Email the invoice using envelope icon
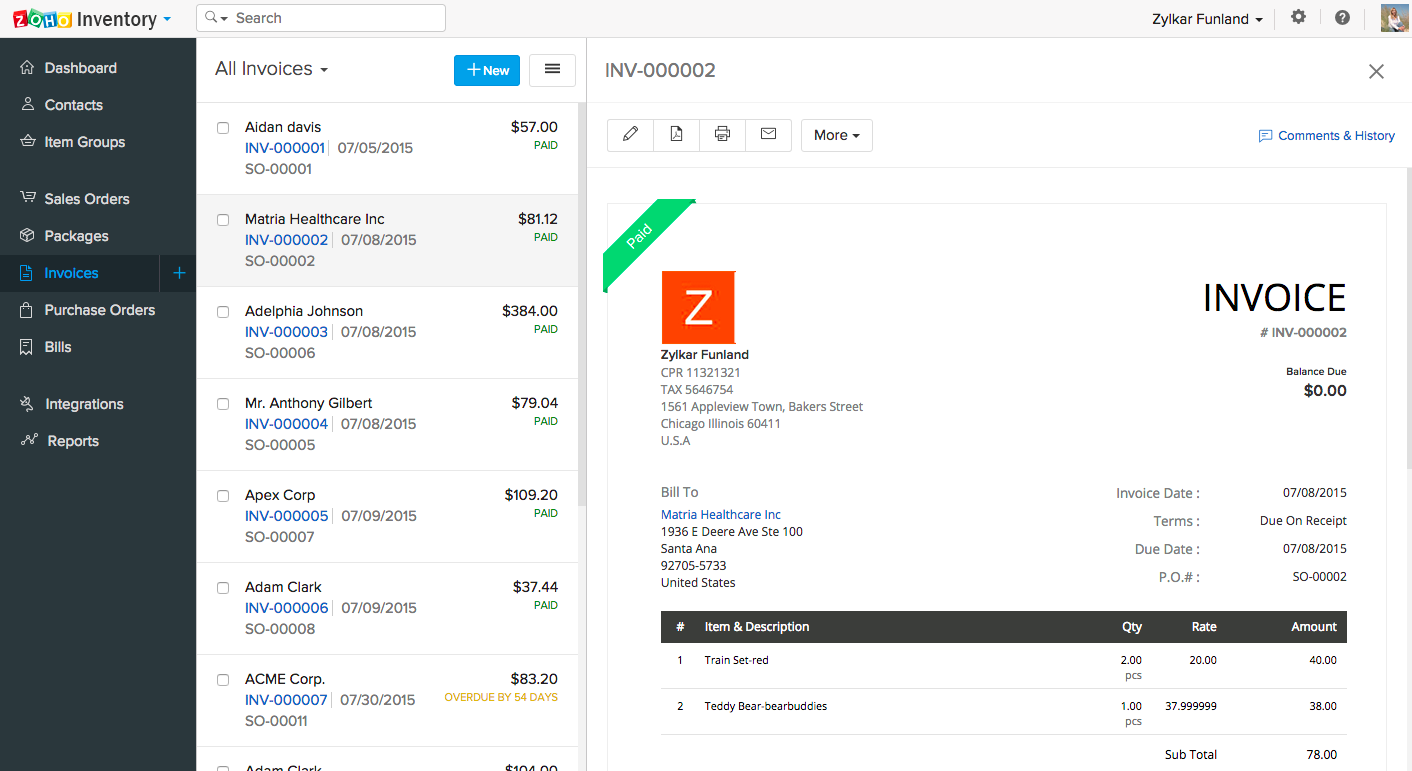1412x771 pixels. click(x=768, y=135)
